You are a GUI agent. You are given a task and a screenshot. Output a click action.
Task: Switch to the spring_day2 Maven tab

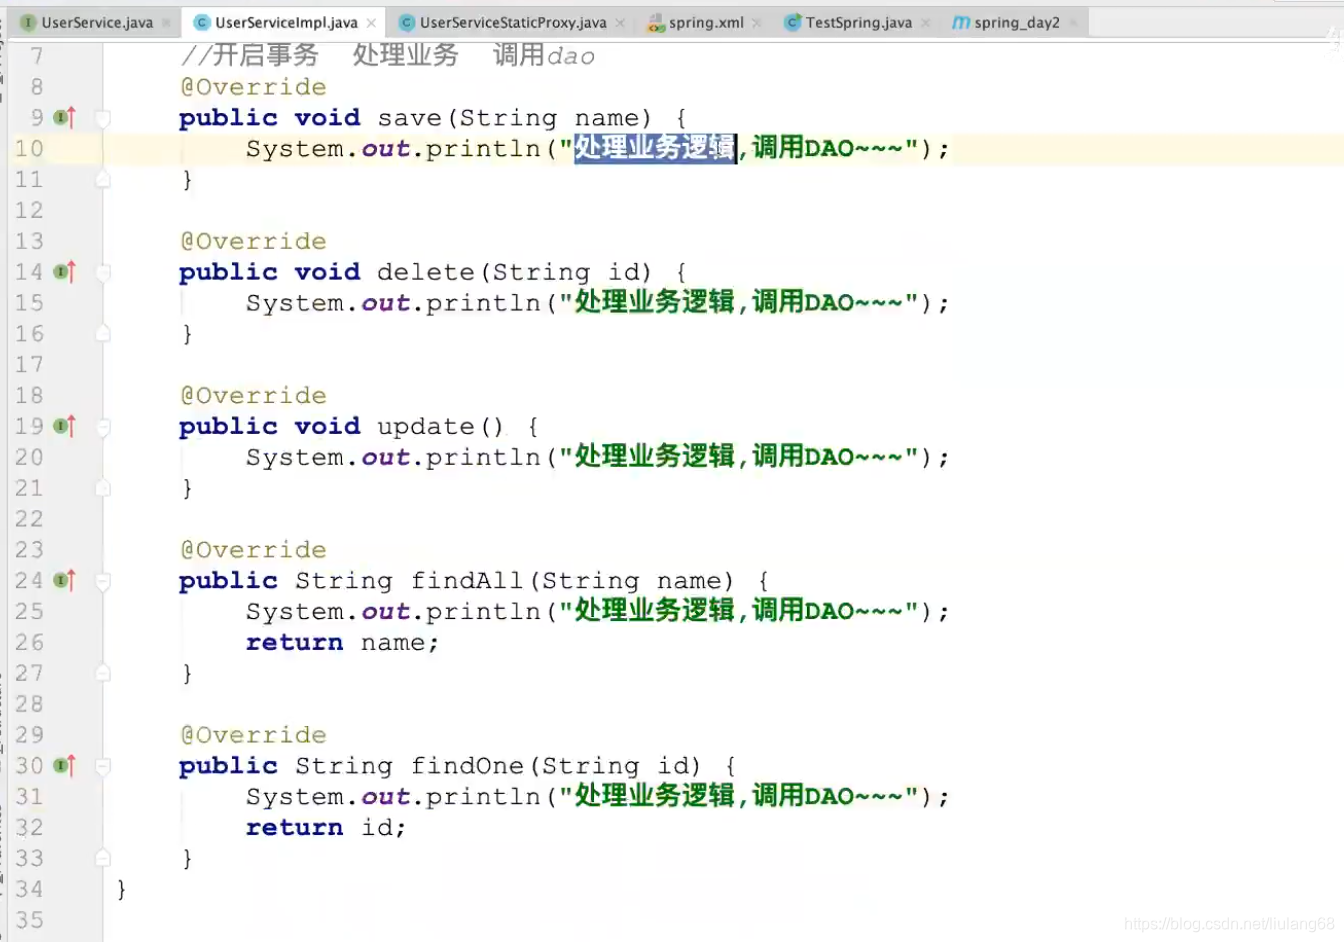pos(1016,23)
